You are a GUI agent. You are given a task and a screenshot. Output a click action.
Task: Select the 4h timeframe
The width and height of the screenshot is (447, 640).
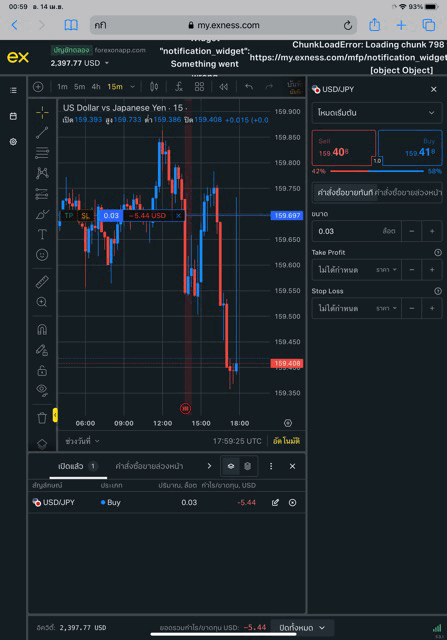tap(96, 87)
